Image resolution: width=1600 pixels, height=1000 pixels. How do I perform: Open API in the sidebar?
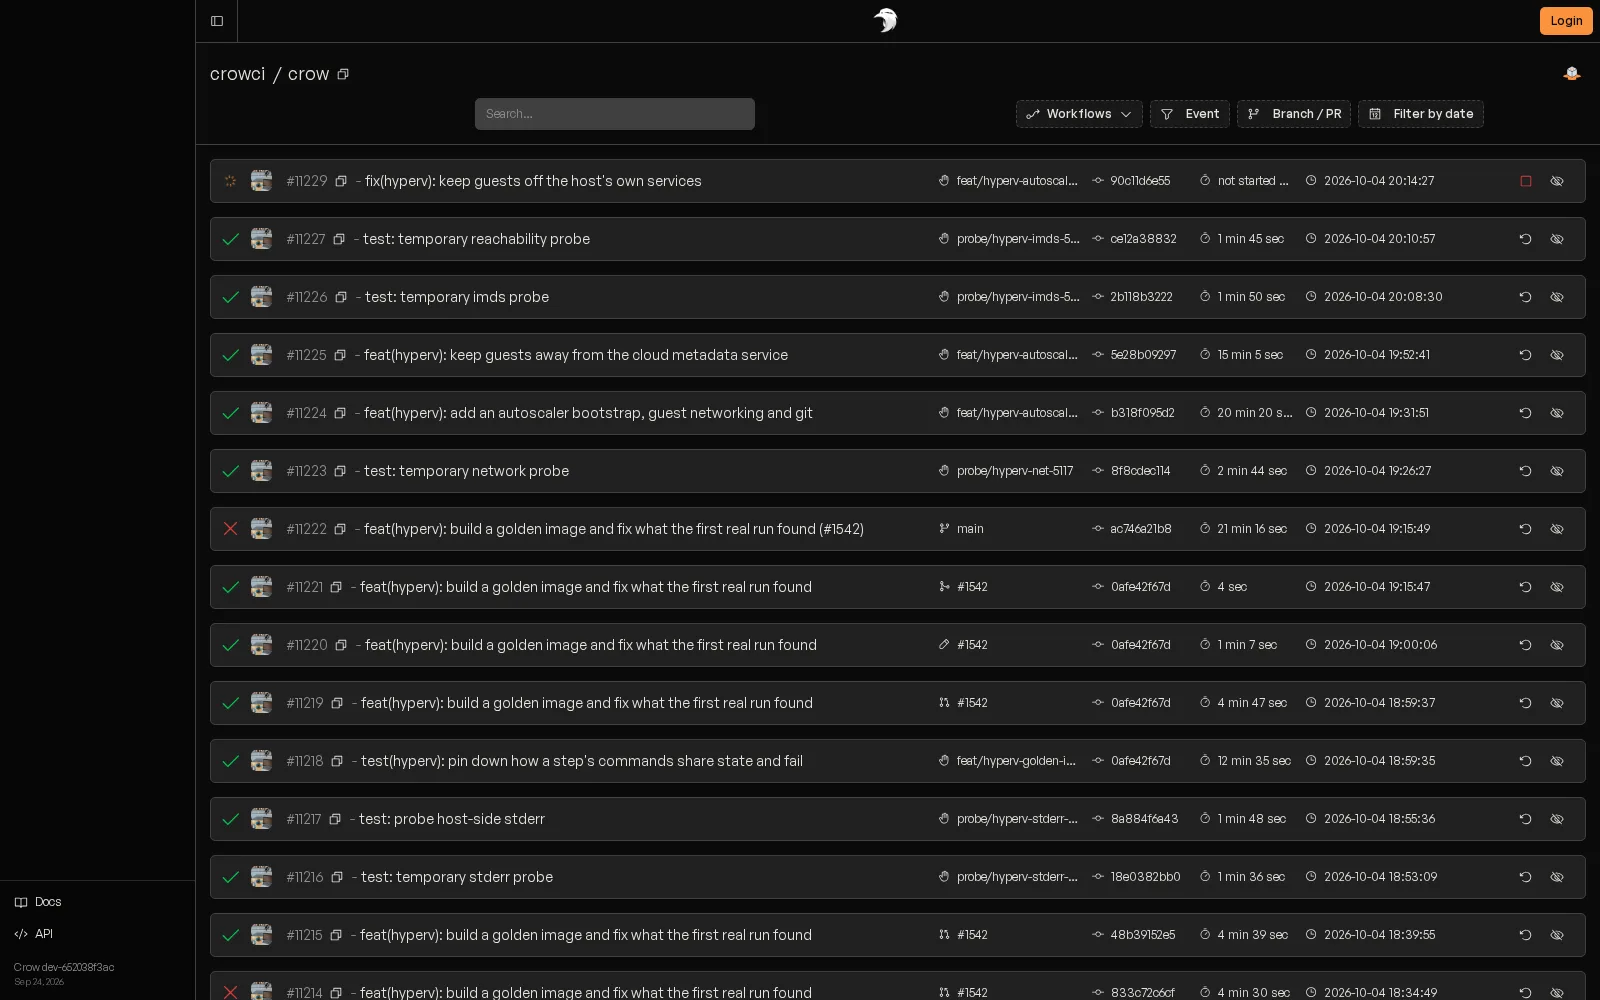34,934
